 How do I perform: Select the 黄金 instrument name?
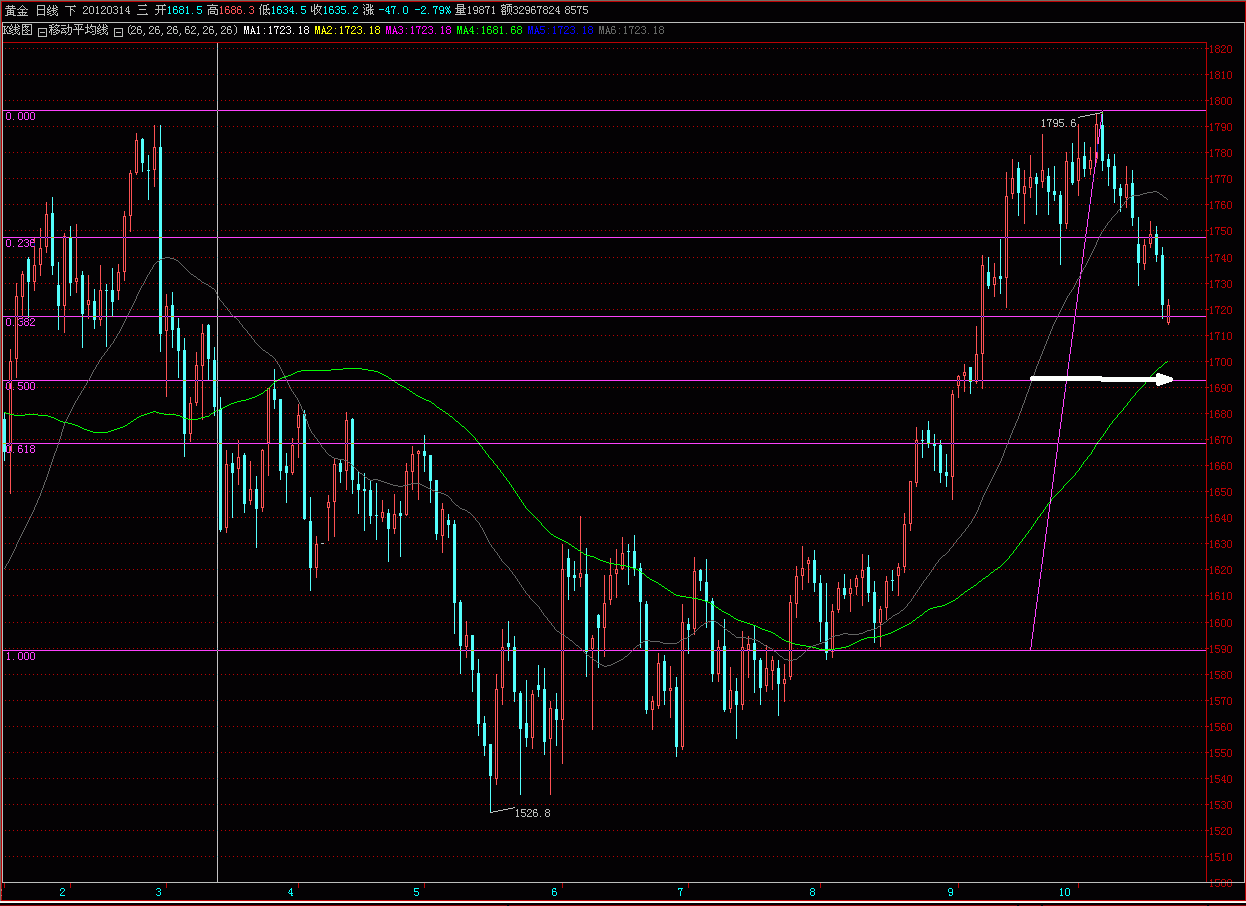(x=16, y=10)
